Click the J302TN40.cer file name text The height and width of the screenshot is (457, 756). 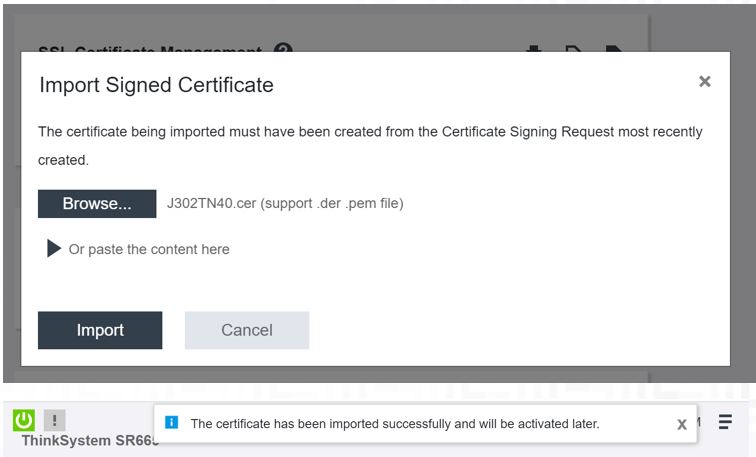click(x=211, y=203)
